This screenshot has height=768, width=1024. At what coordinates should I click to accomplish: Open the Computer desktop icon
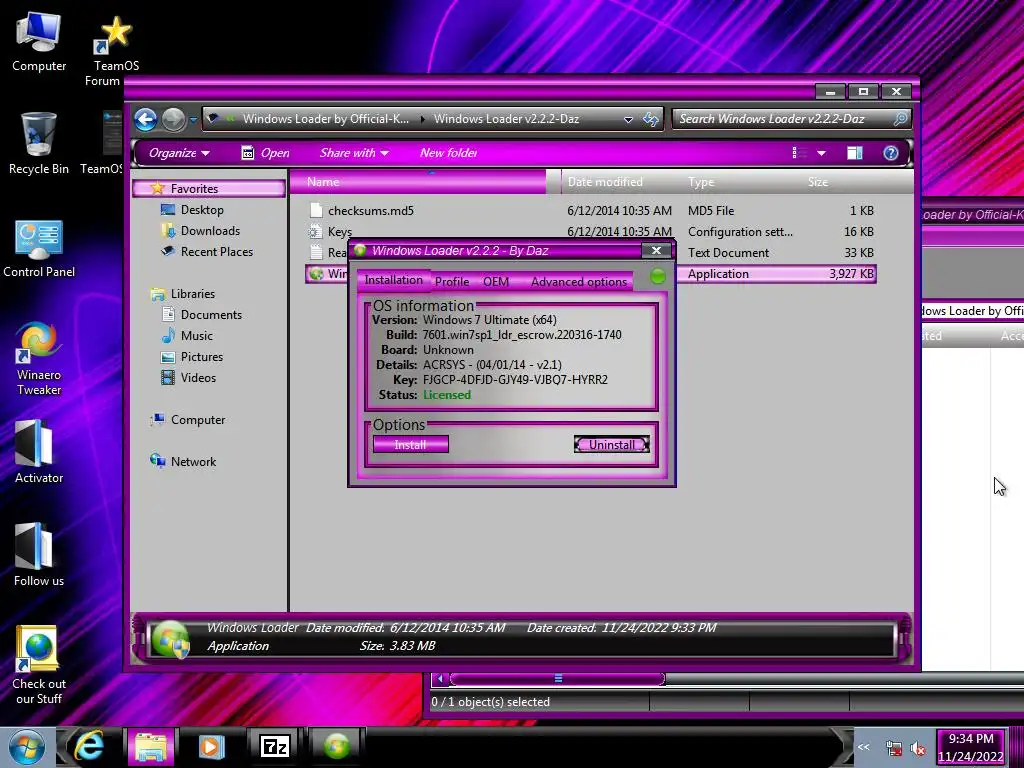point(39,43)
